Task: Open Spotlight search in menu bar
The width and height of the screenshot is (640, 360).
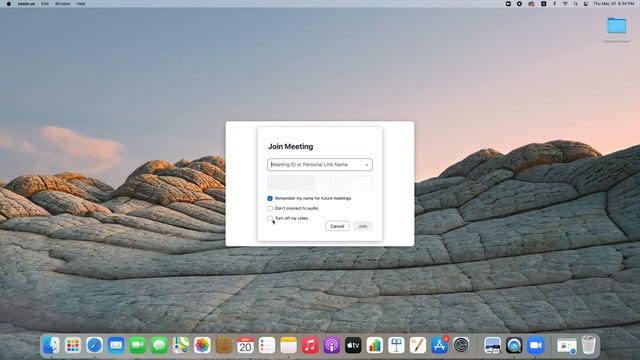Action: coord(576,4)
